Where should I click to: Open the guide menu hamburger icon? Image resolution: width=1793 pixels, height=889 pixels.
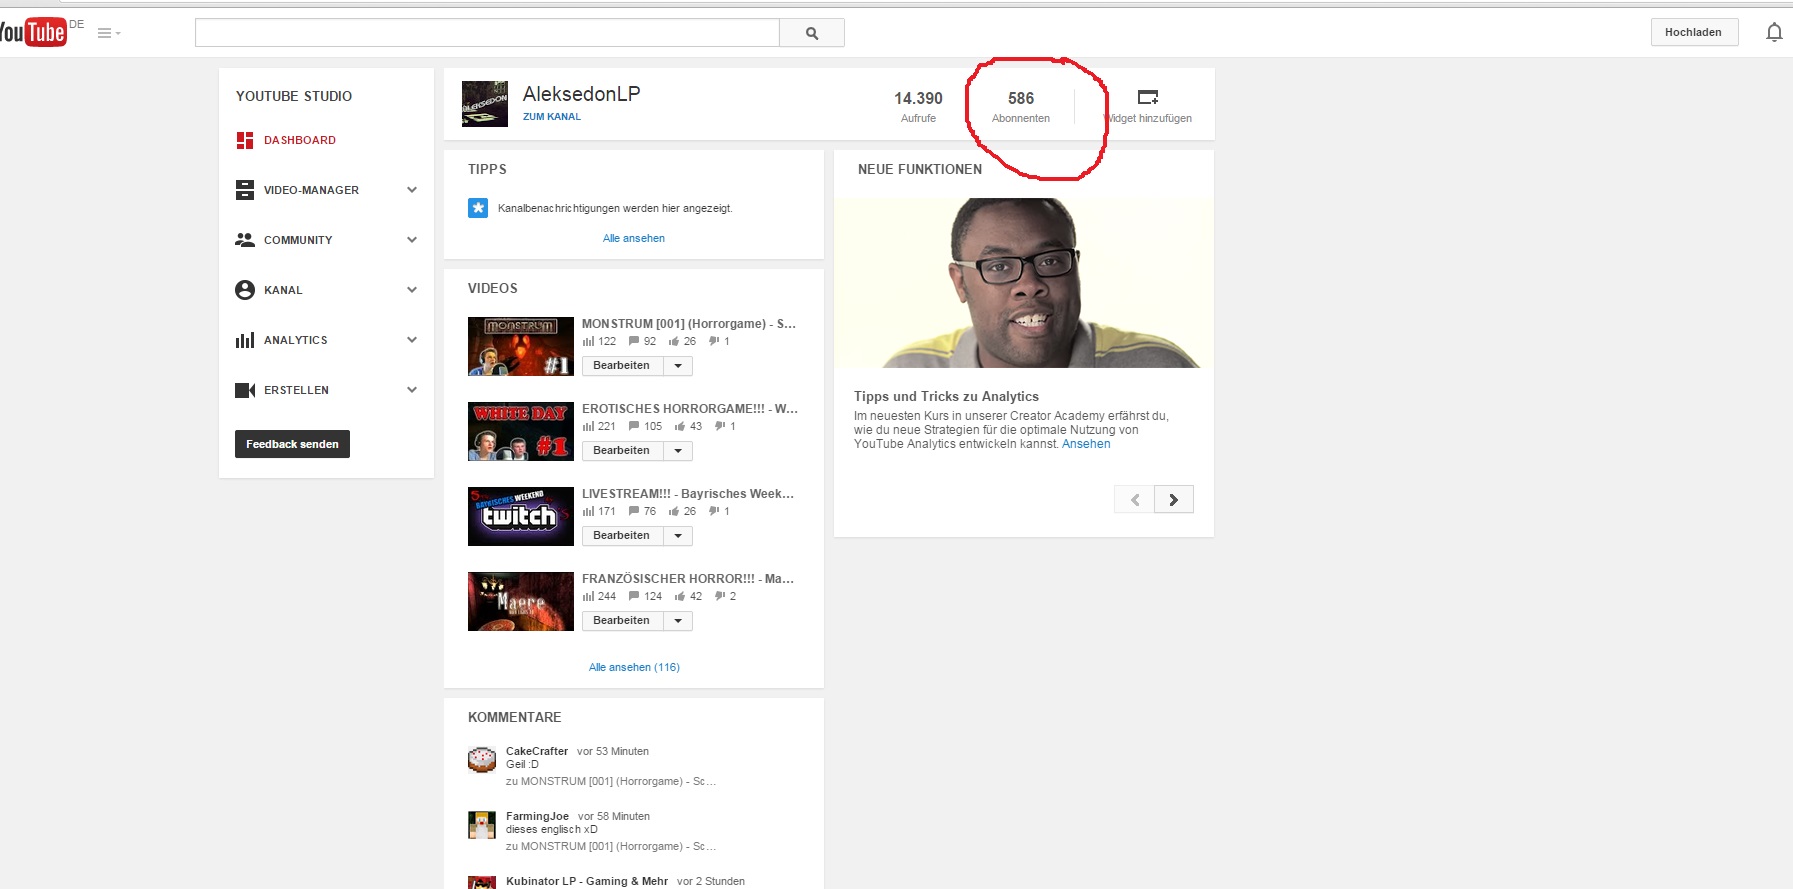coord(108,33)
